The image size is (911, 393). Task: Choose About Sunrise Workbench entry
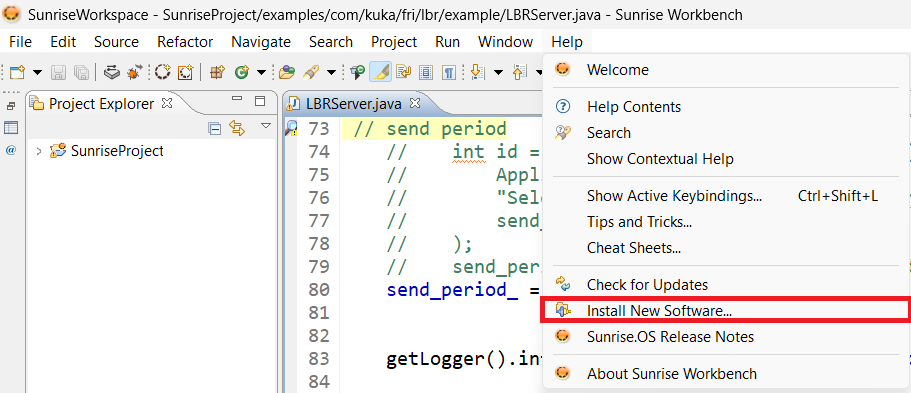point(726,373)
